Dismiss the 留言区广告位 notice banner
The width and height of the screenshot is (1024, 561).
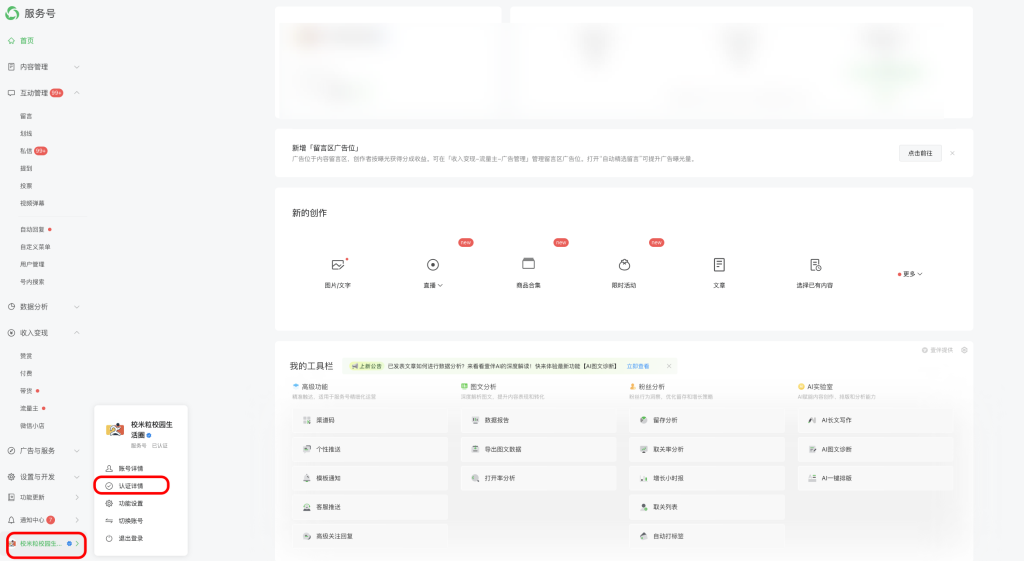952,153
